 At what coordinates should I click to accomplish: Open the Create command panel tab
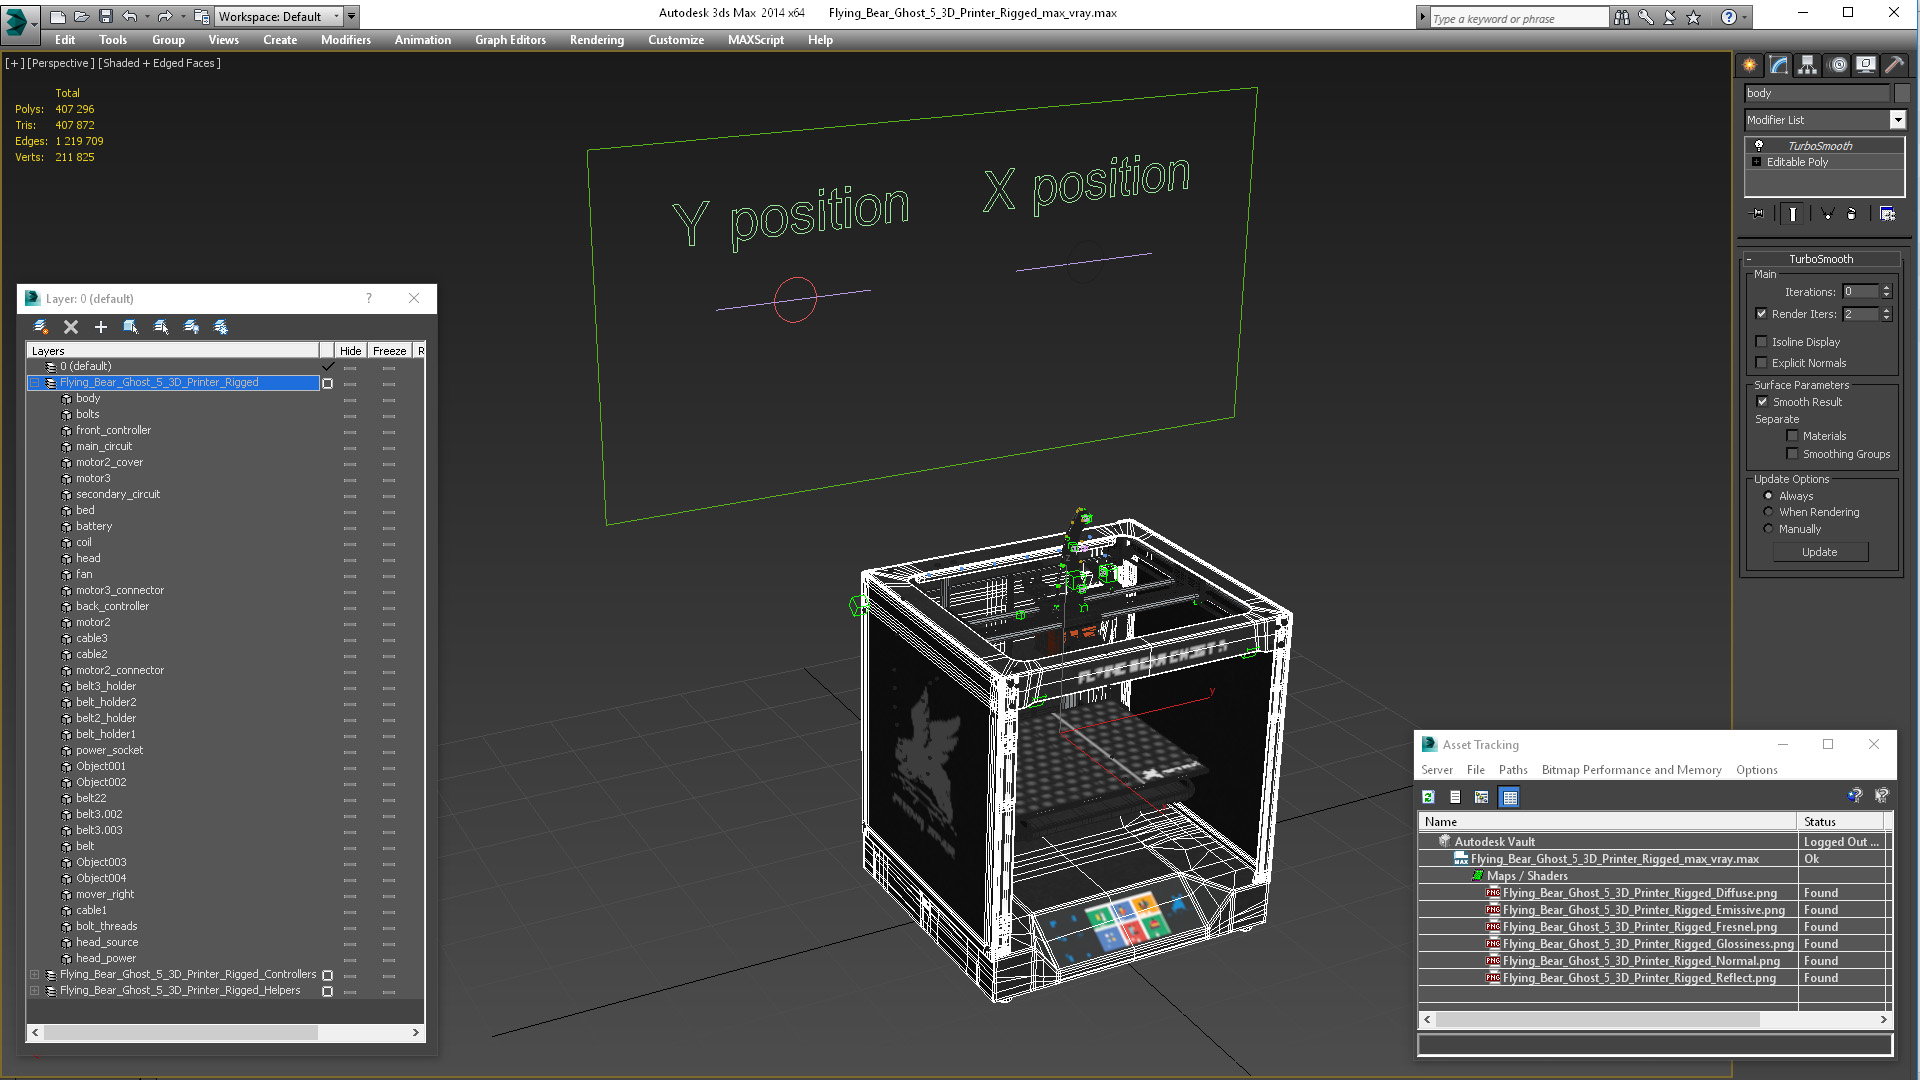(x=1749, y=65)
